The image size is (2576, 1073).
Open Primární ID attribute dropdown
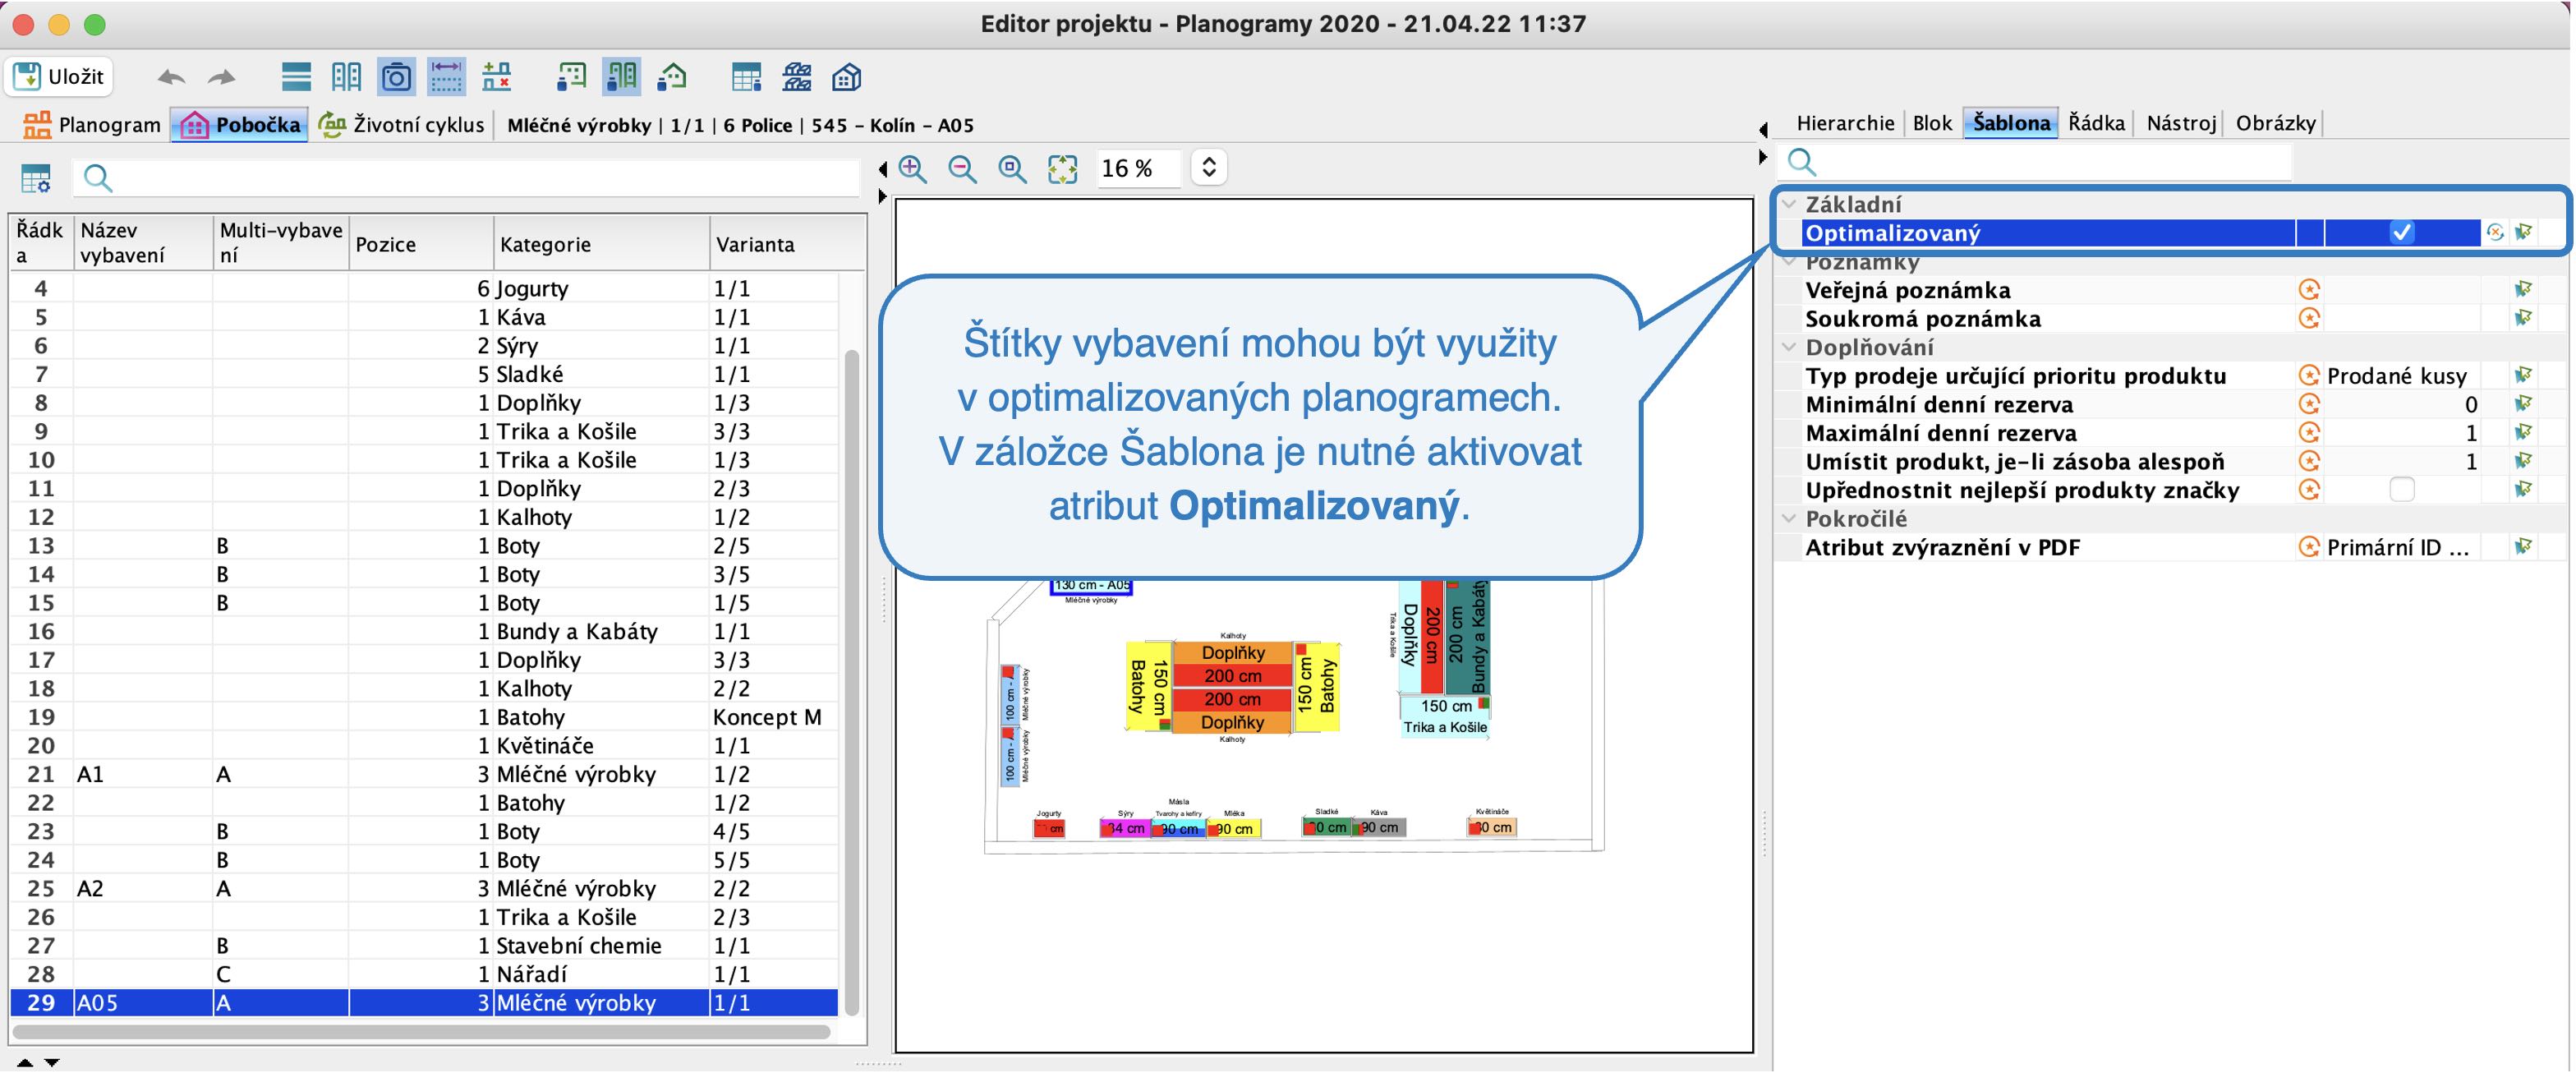pyautogui.click(x=2402, y=548)
